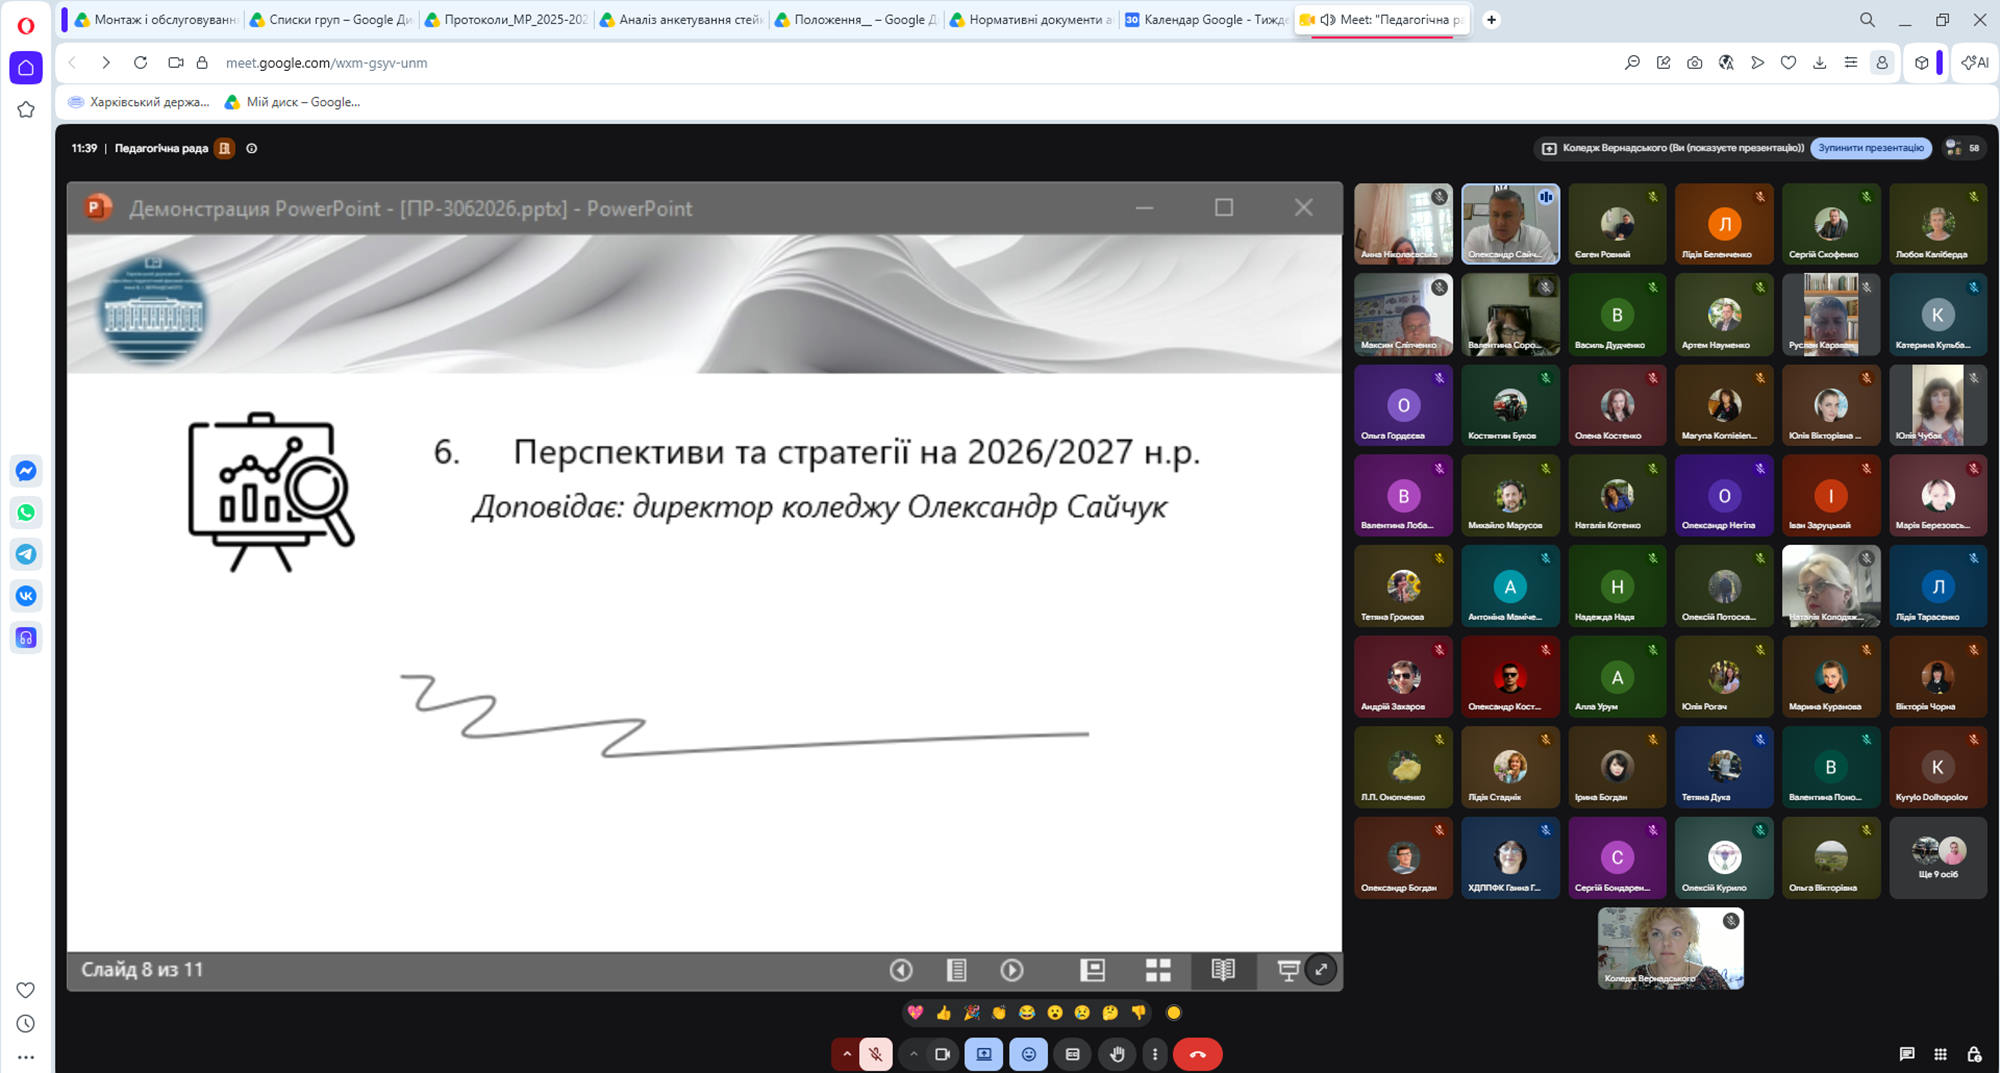The width and height of the screenshot is (2000, 1073).
Task: Toggle closed captions in Meet
Action: pyautogui.click(x=1073, y=1054)
